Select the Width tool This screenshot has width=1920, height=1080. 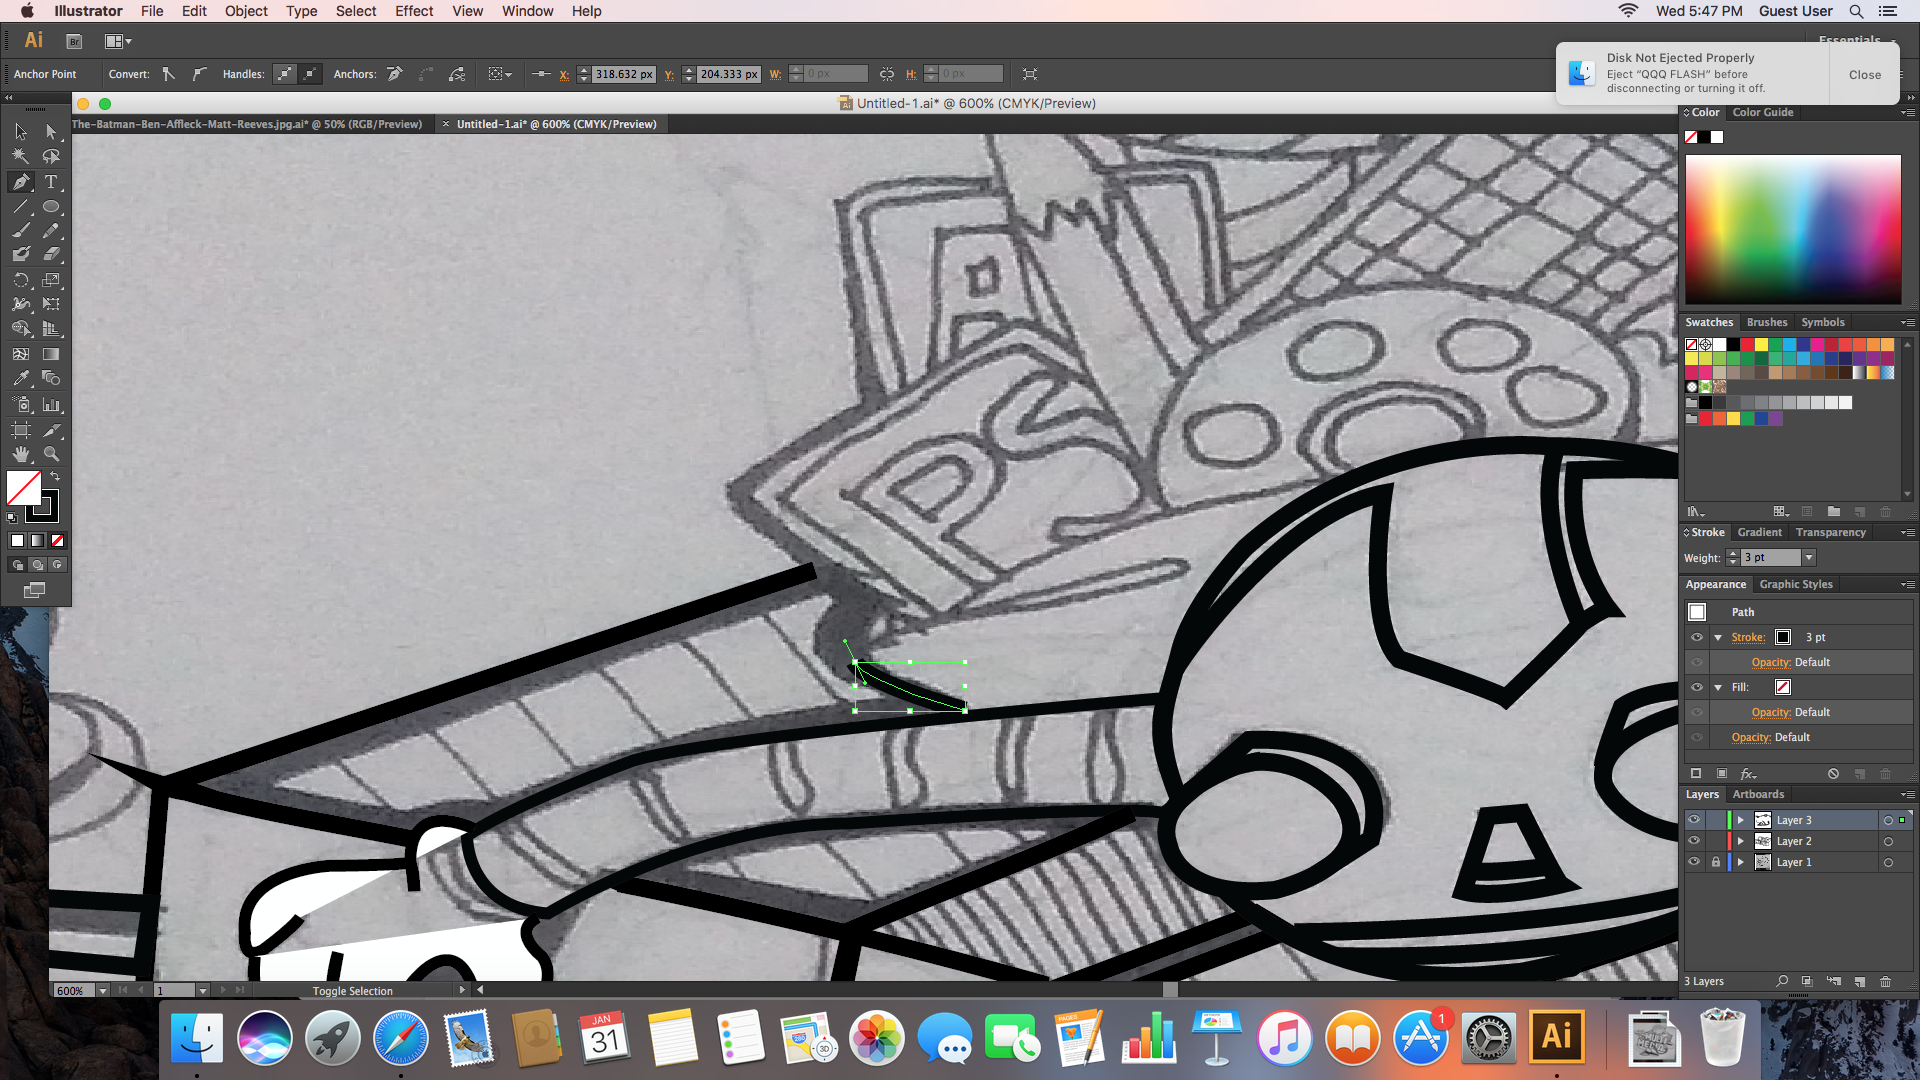21,304
